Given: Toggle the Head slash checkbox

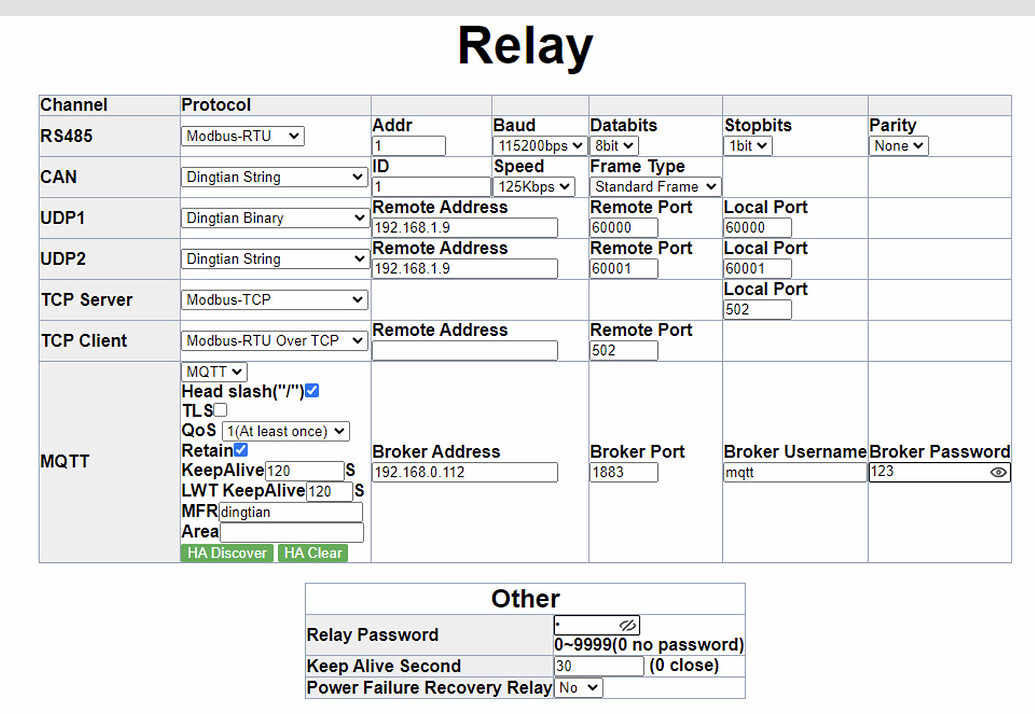Looking at the screenshot, I should [x=312, y=391].
